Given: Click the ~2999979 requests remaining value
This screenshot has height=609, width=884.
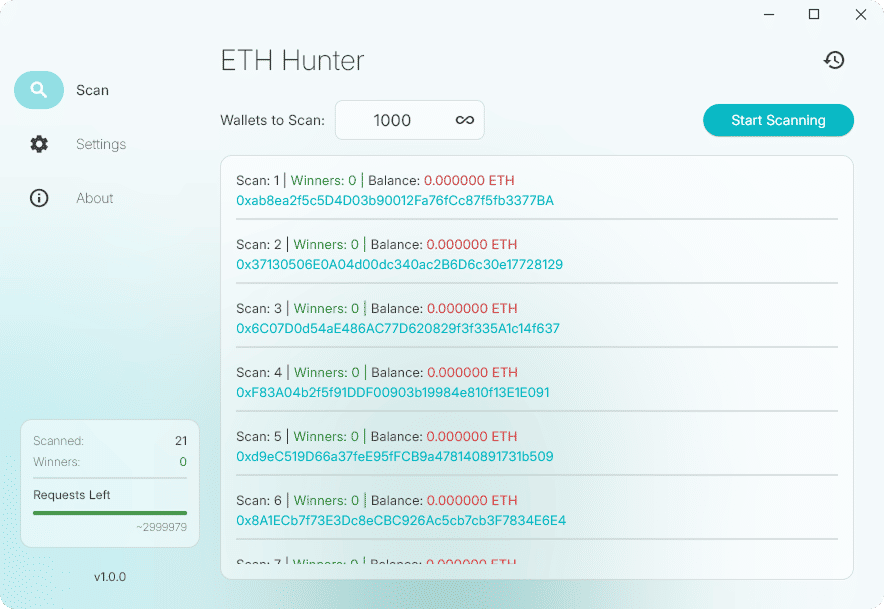Looking at the screenshot, I should click(161, 527).
